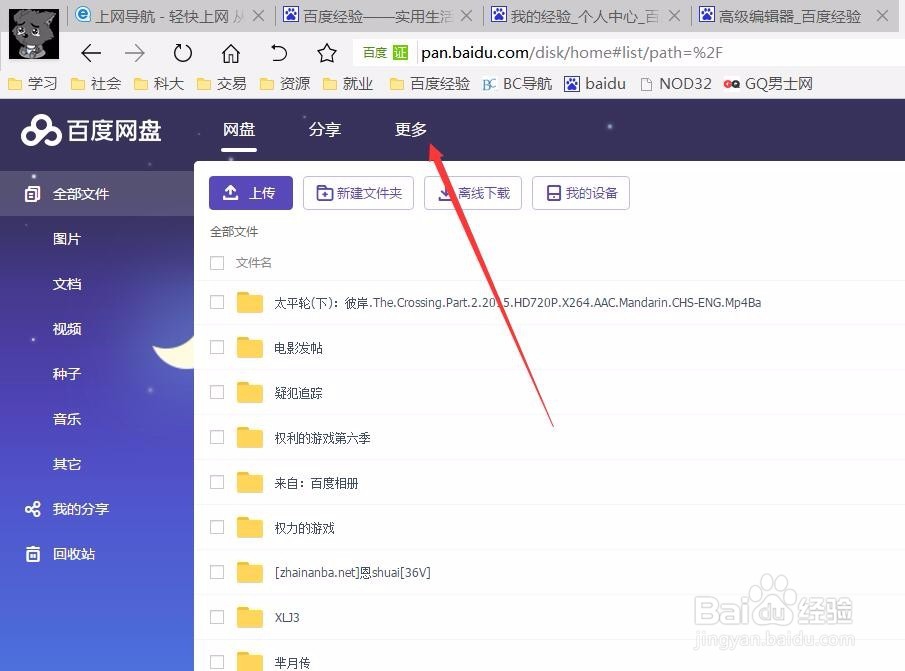Open the 百度经验 bookmark folder

tap(430, 84)
